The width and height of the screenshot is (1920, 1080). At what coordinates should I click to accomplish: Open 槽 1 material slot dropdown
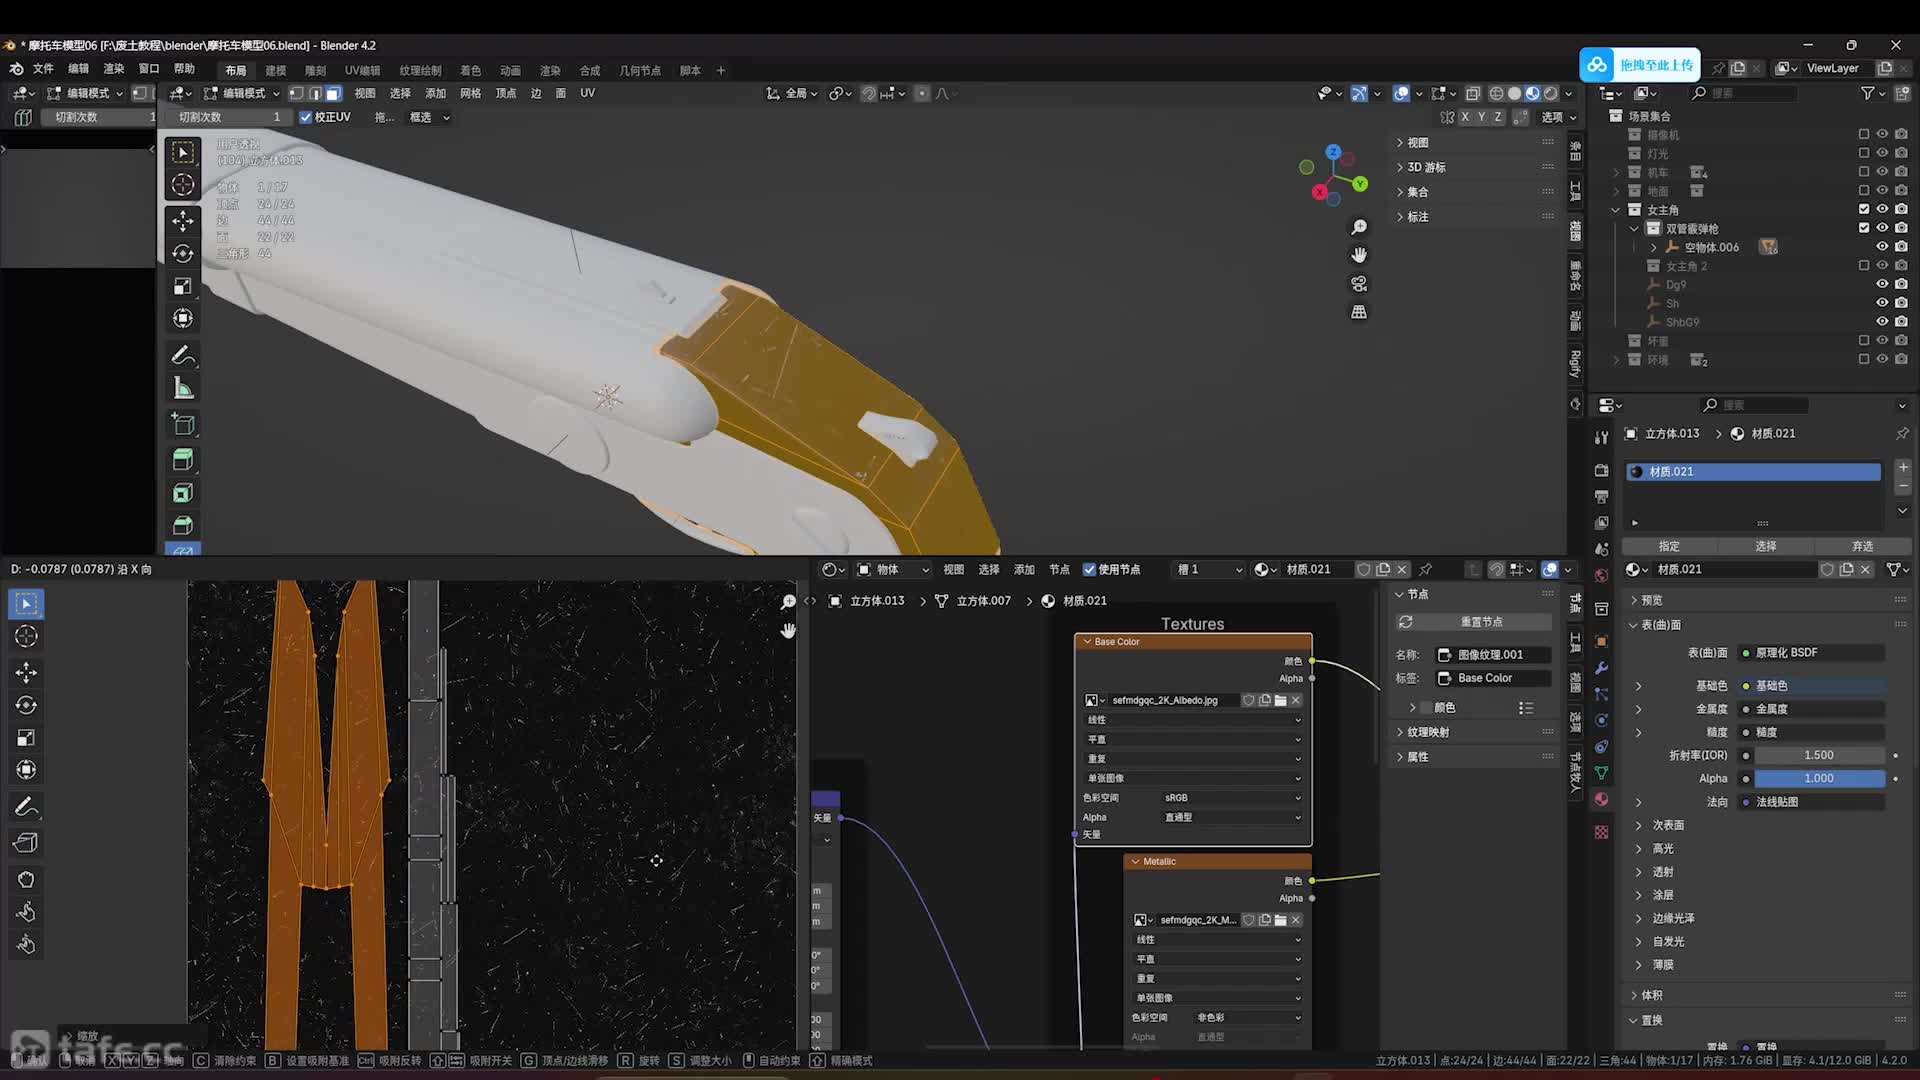tap(1208, 569)
